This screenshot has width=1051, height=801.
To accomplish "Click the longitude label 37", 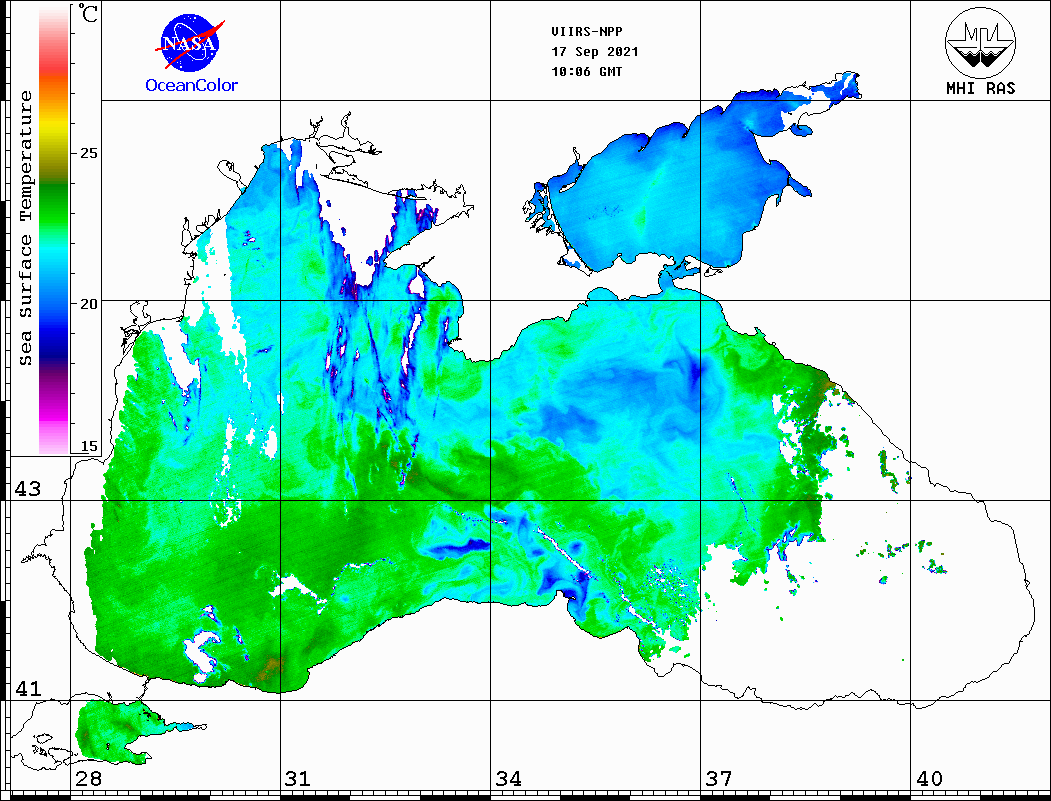I will [x=719, y=778].
